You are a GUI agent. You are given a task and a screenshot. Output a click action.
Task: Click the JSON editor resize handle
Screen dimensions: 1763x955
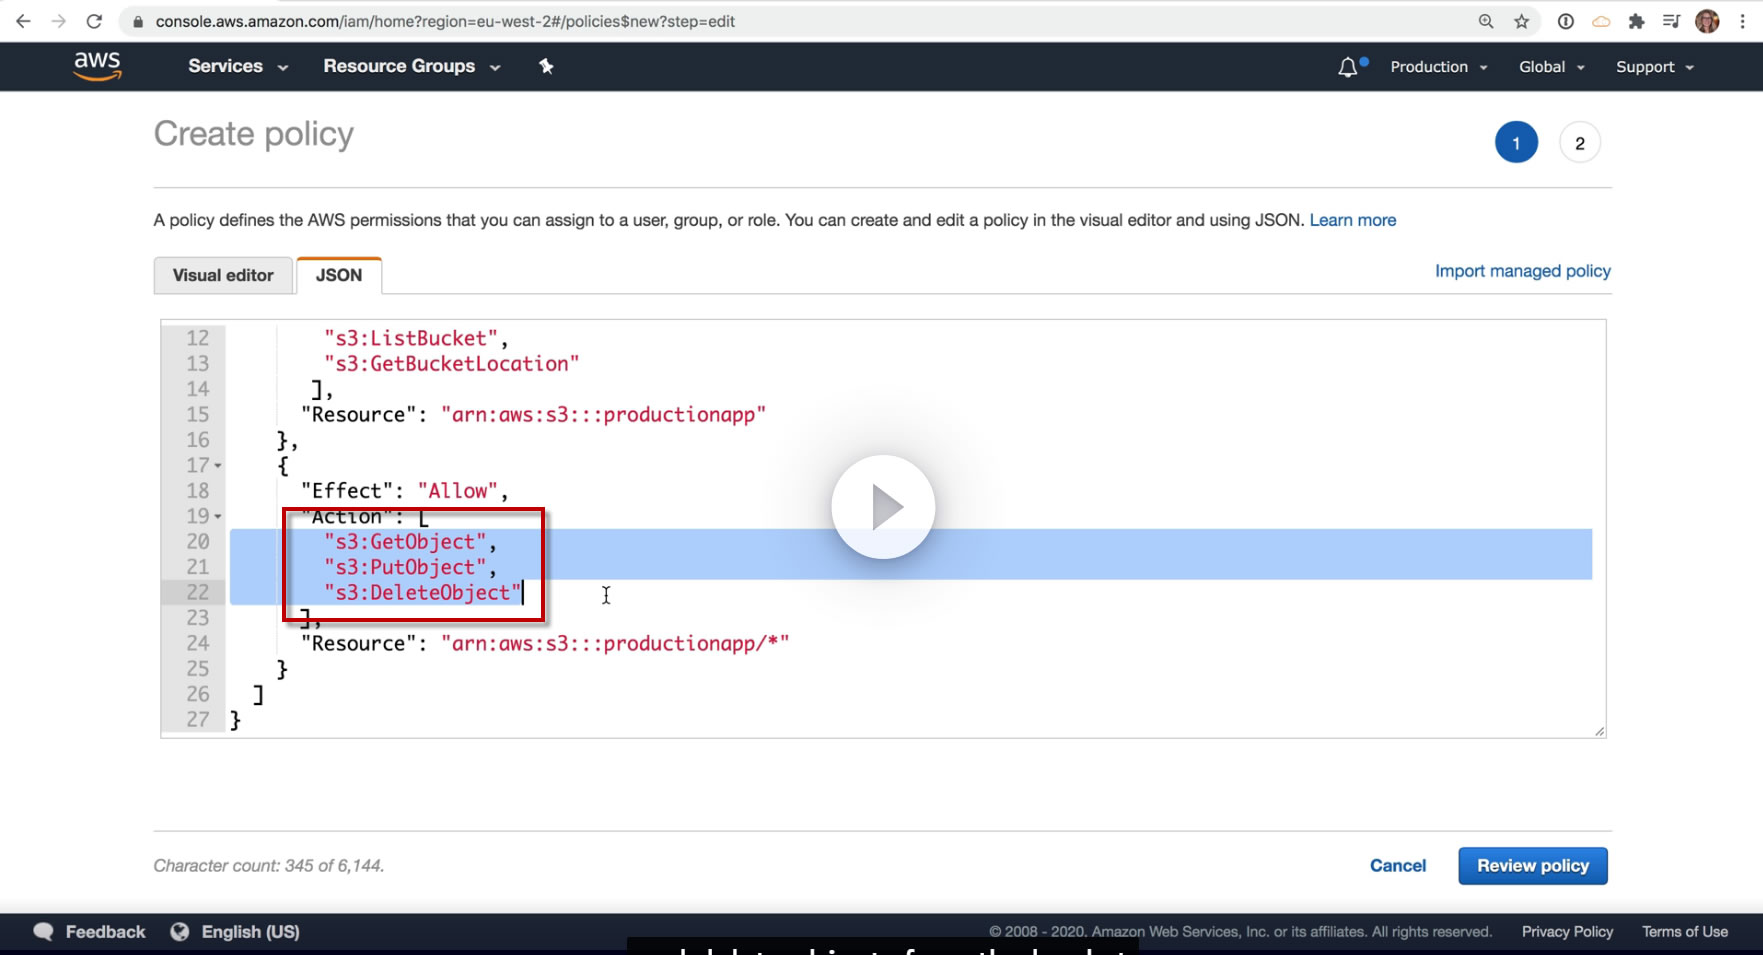(1599, 731)
